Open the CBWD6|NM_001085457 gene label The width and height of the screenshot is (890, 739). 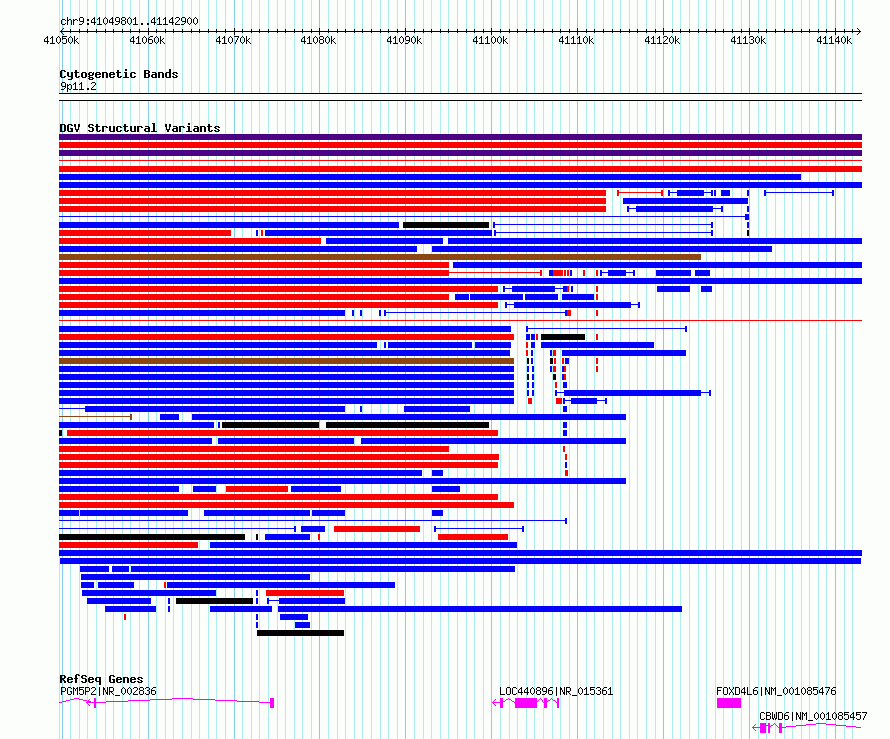[813, 716]
